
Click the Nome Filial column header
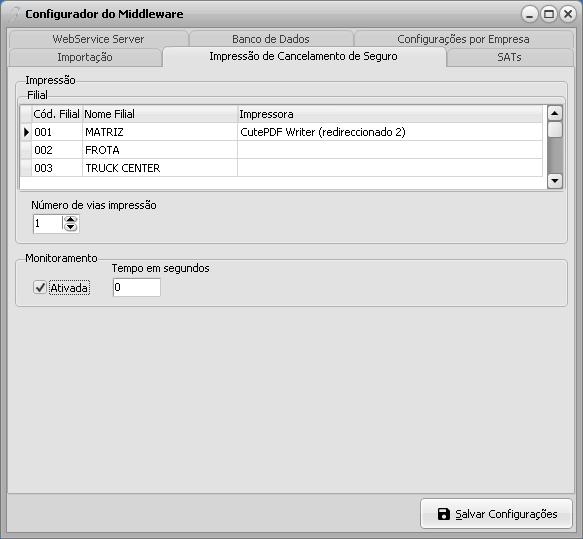(x=160, y=114)
